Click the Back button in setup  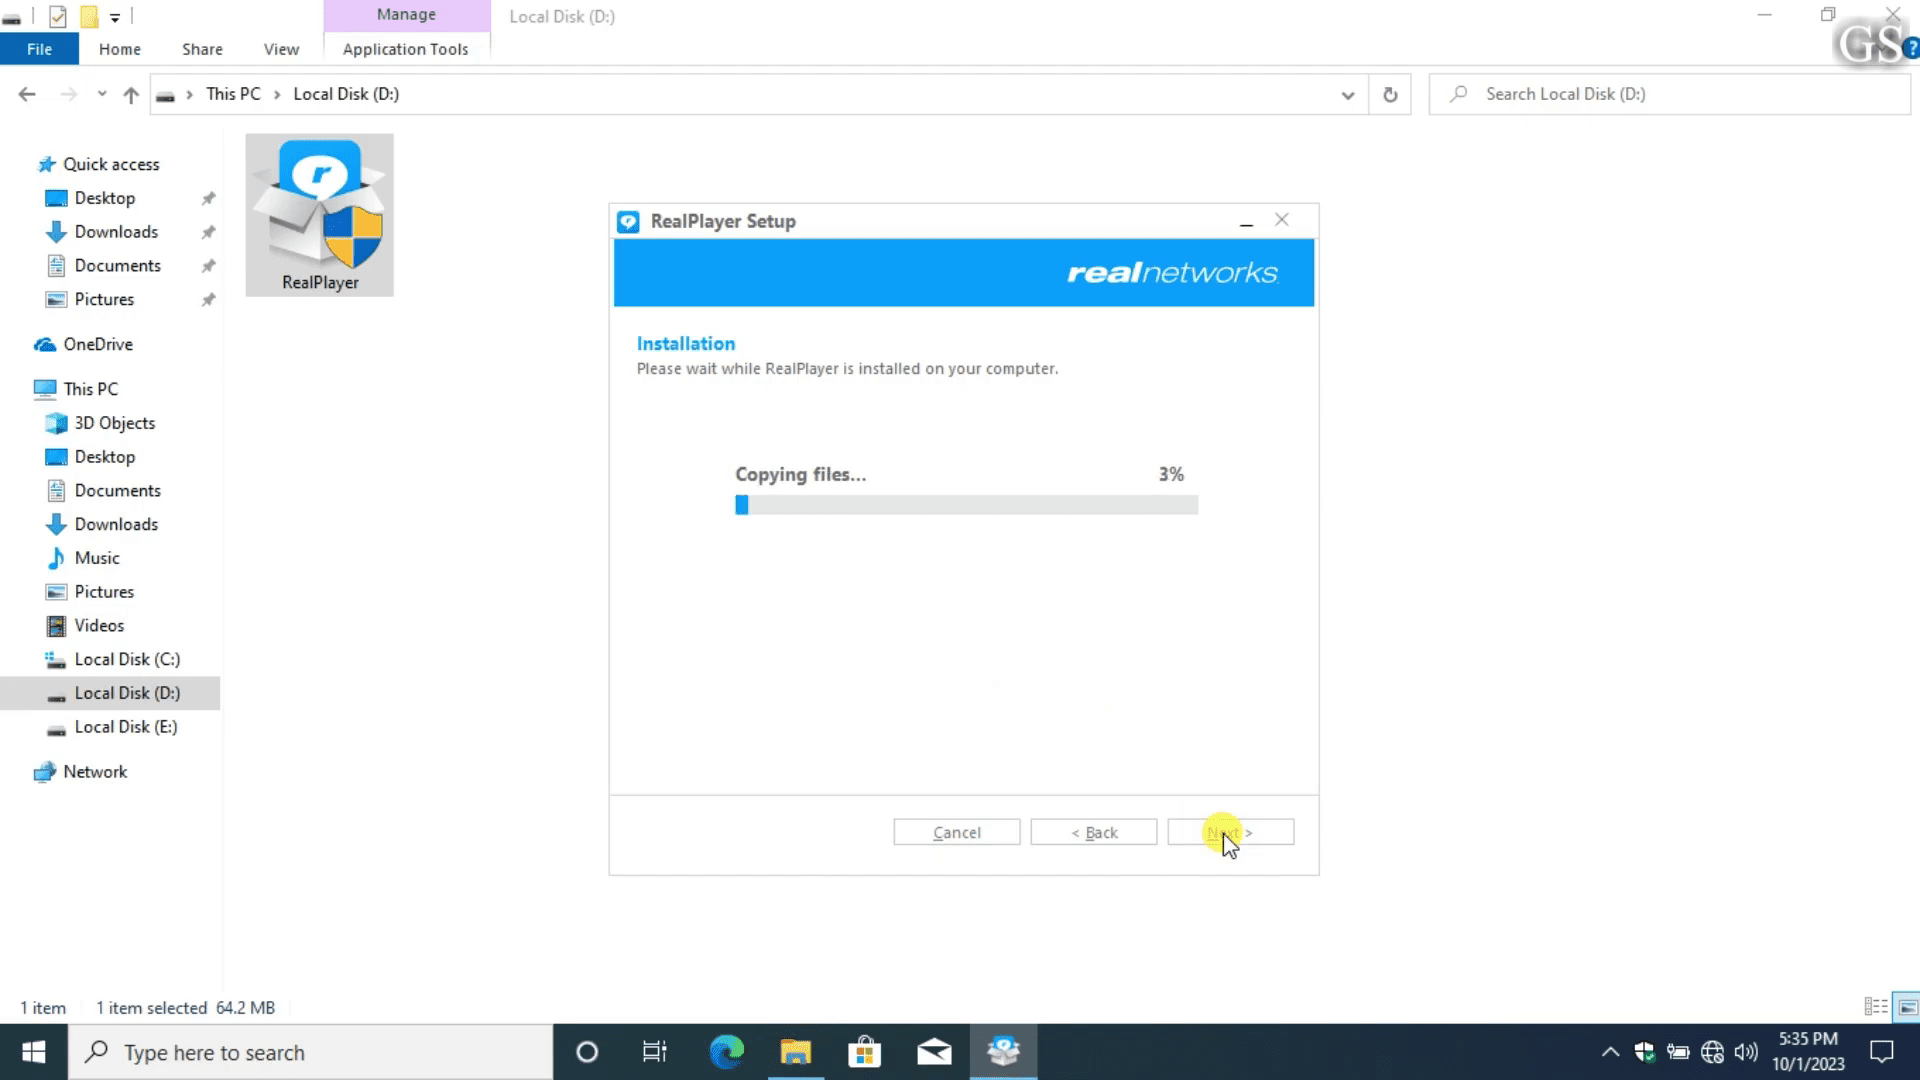tap(1094, 833)
